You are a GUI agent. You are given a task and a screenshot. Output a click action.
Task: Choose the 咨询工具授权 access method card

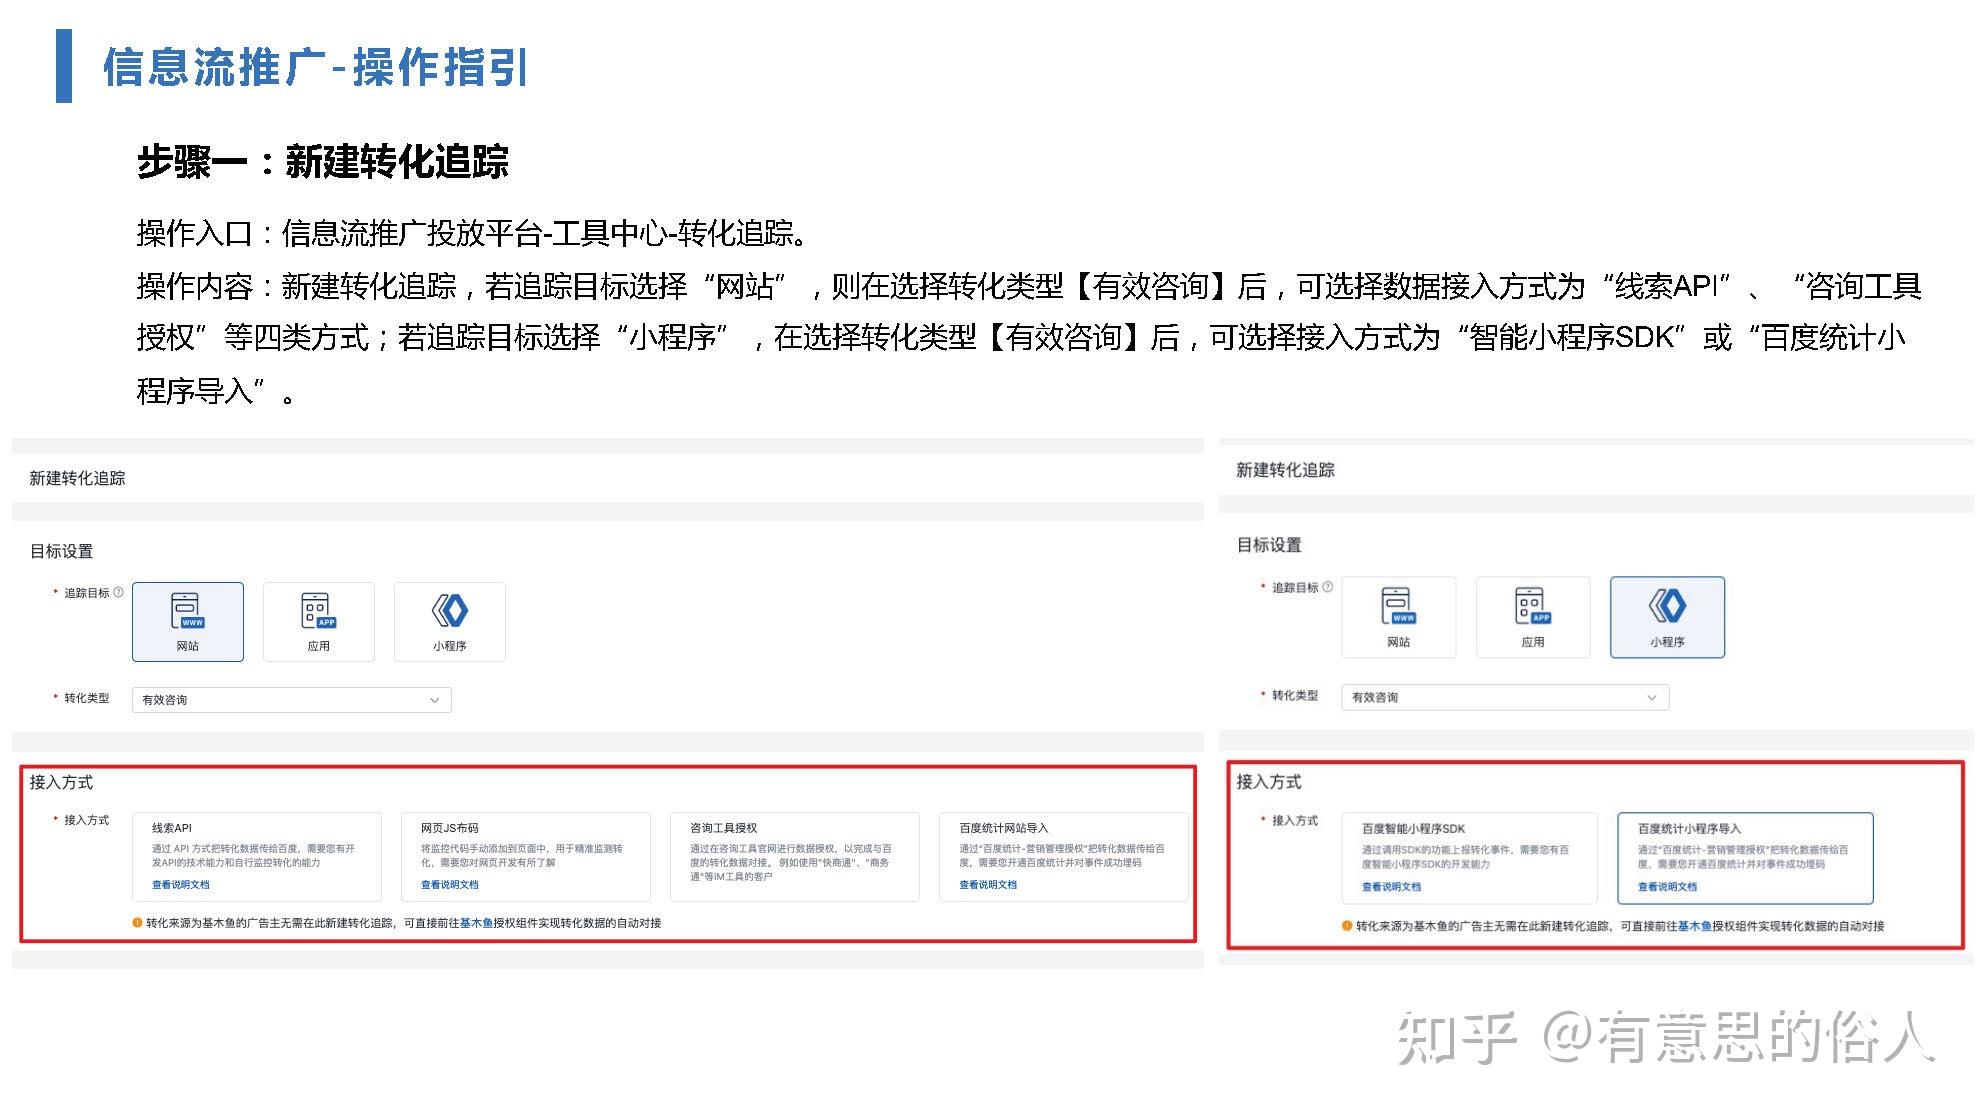795,857
